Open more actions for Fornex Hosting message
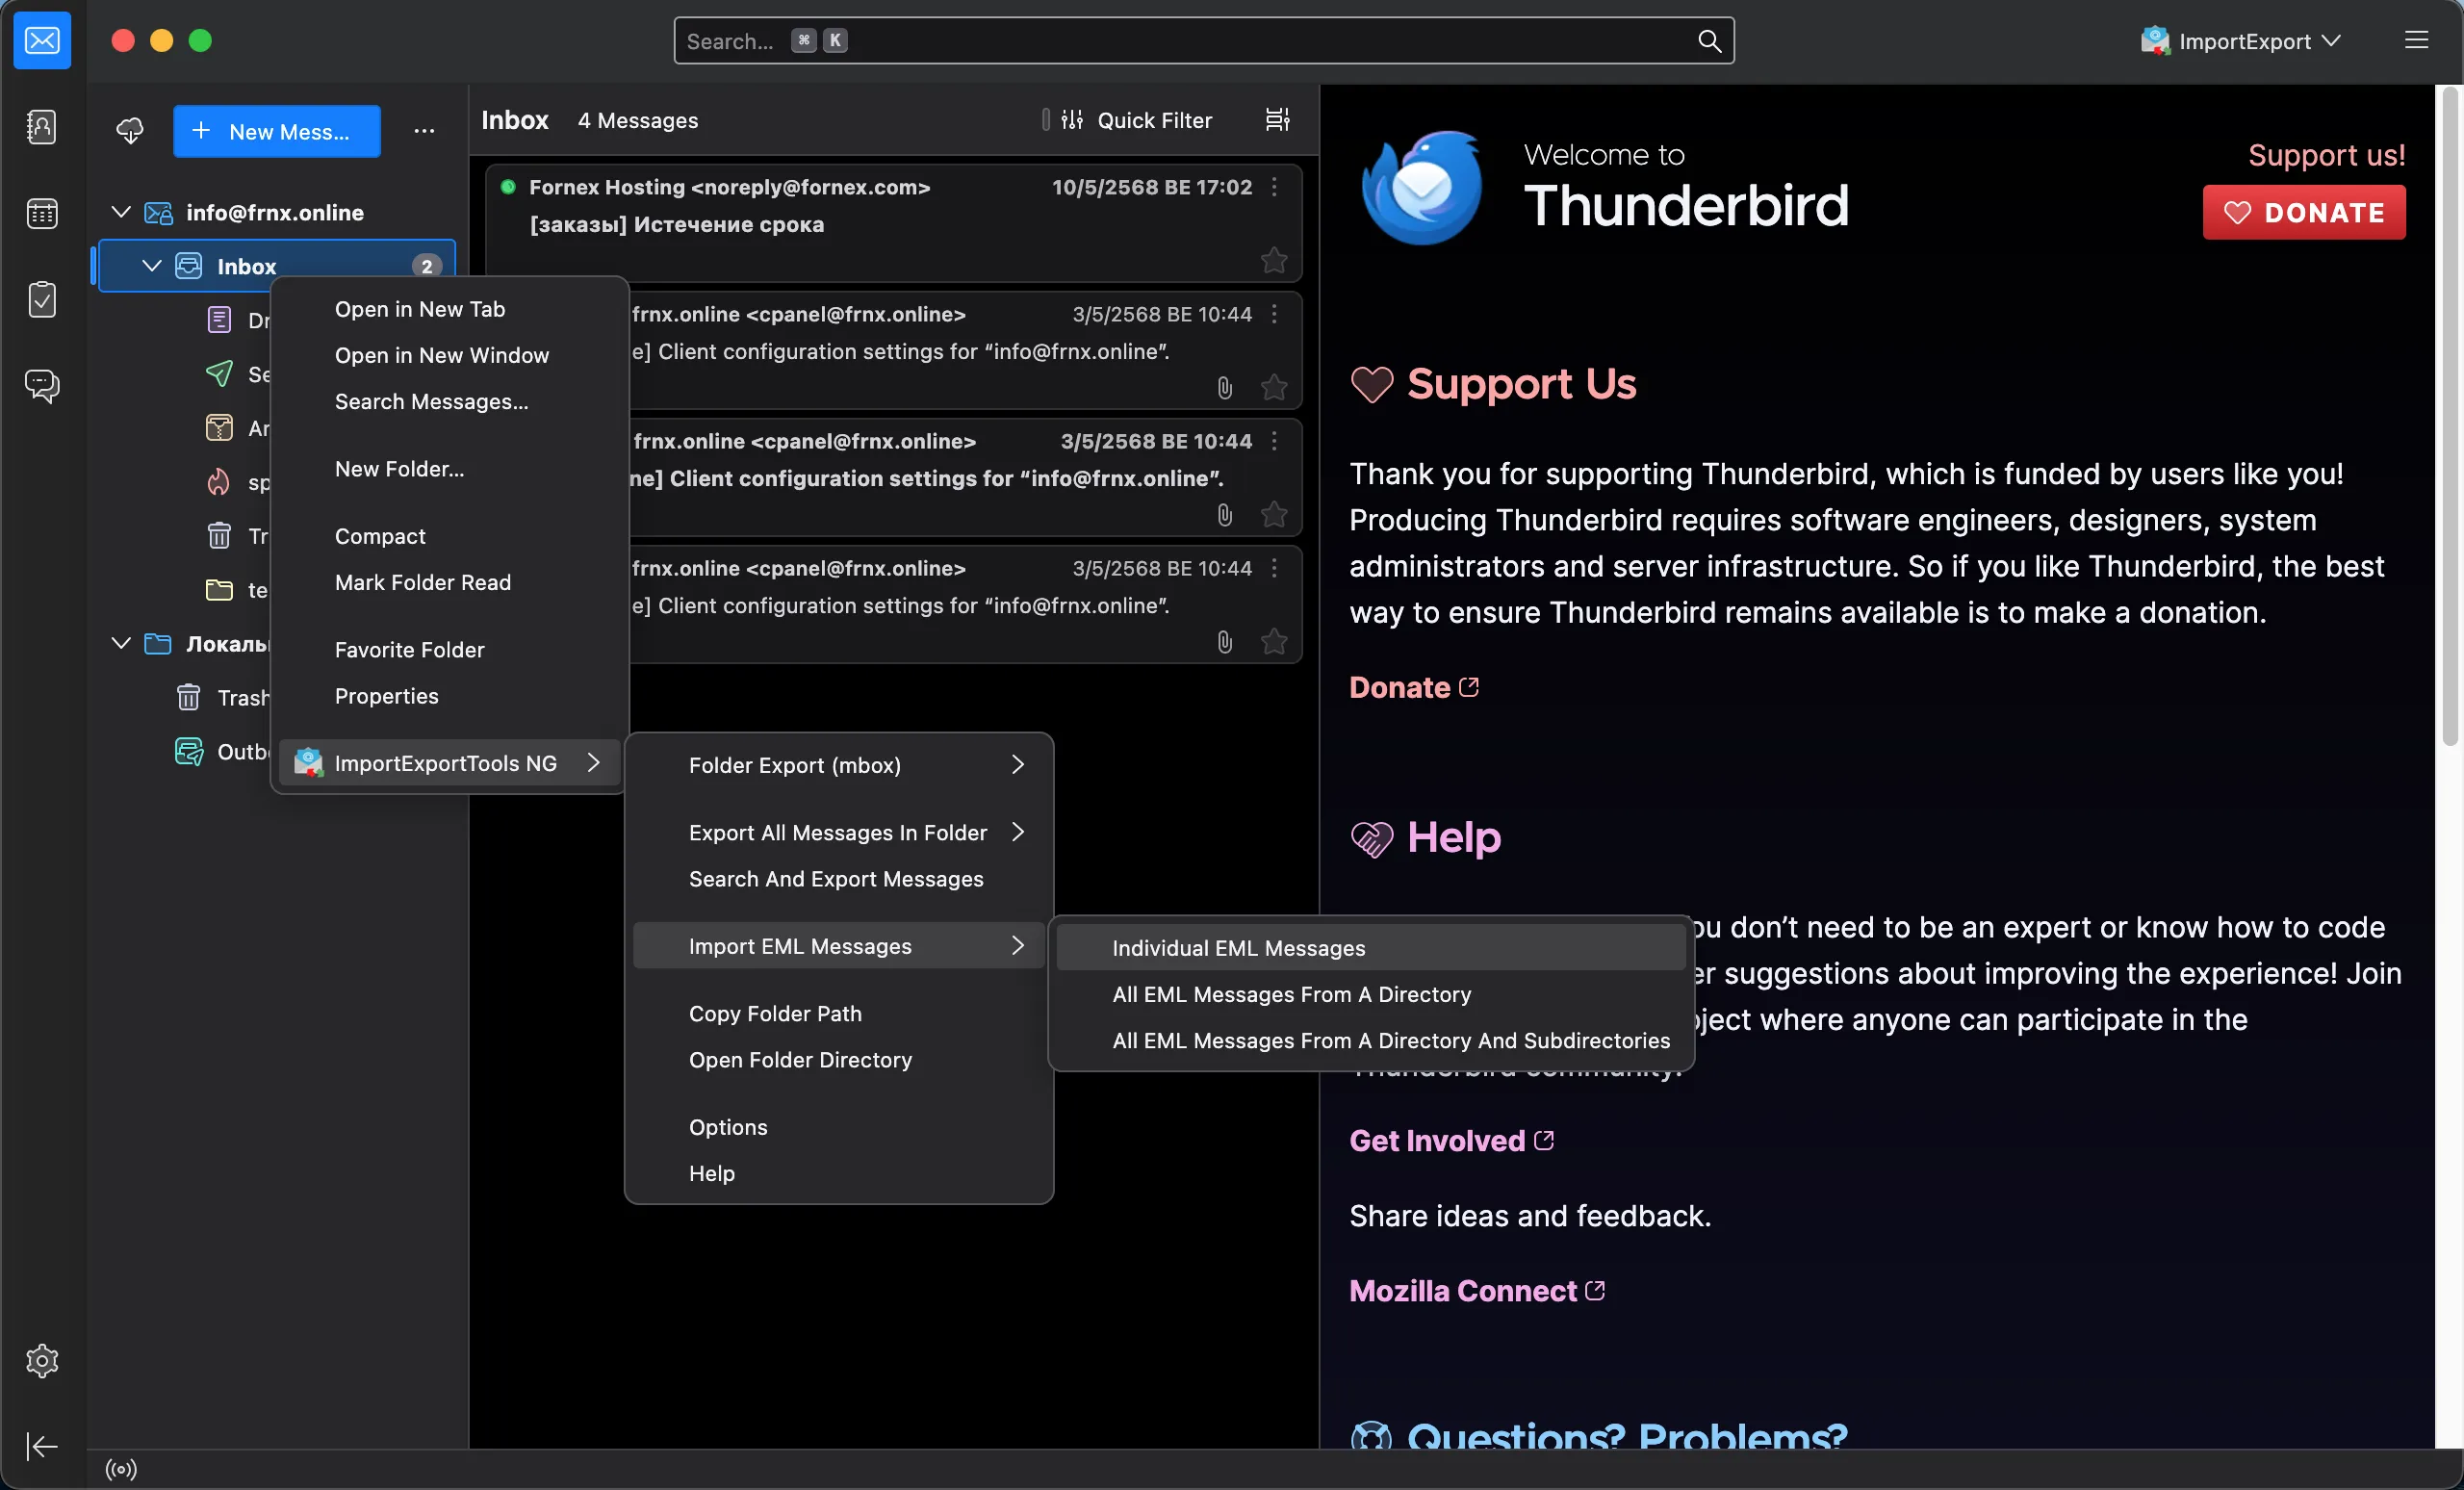Image resolution: width=2464 pixels, height=1490 pixels. pos(1274,187)
